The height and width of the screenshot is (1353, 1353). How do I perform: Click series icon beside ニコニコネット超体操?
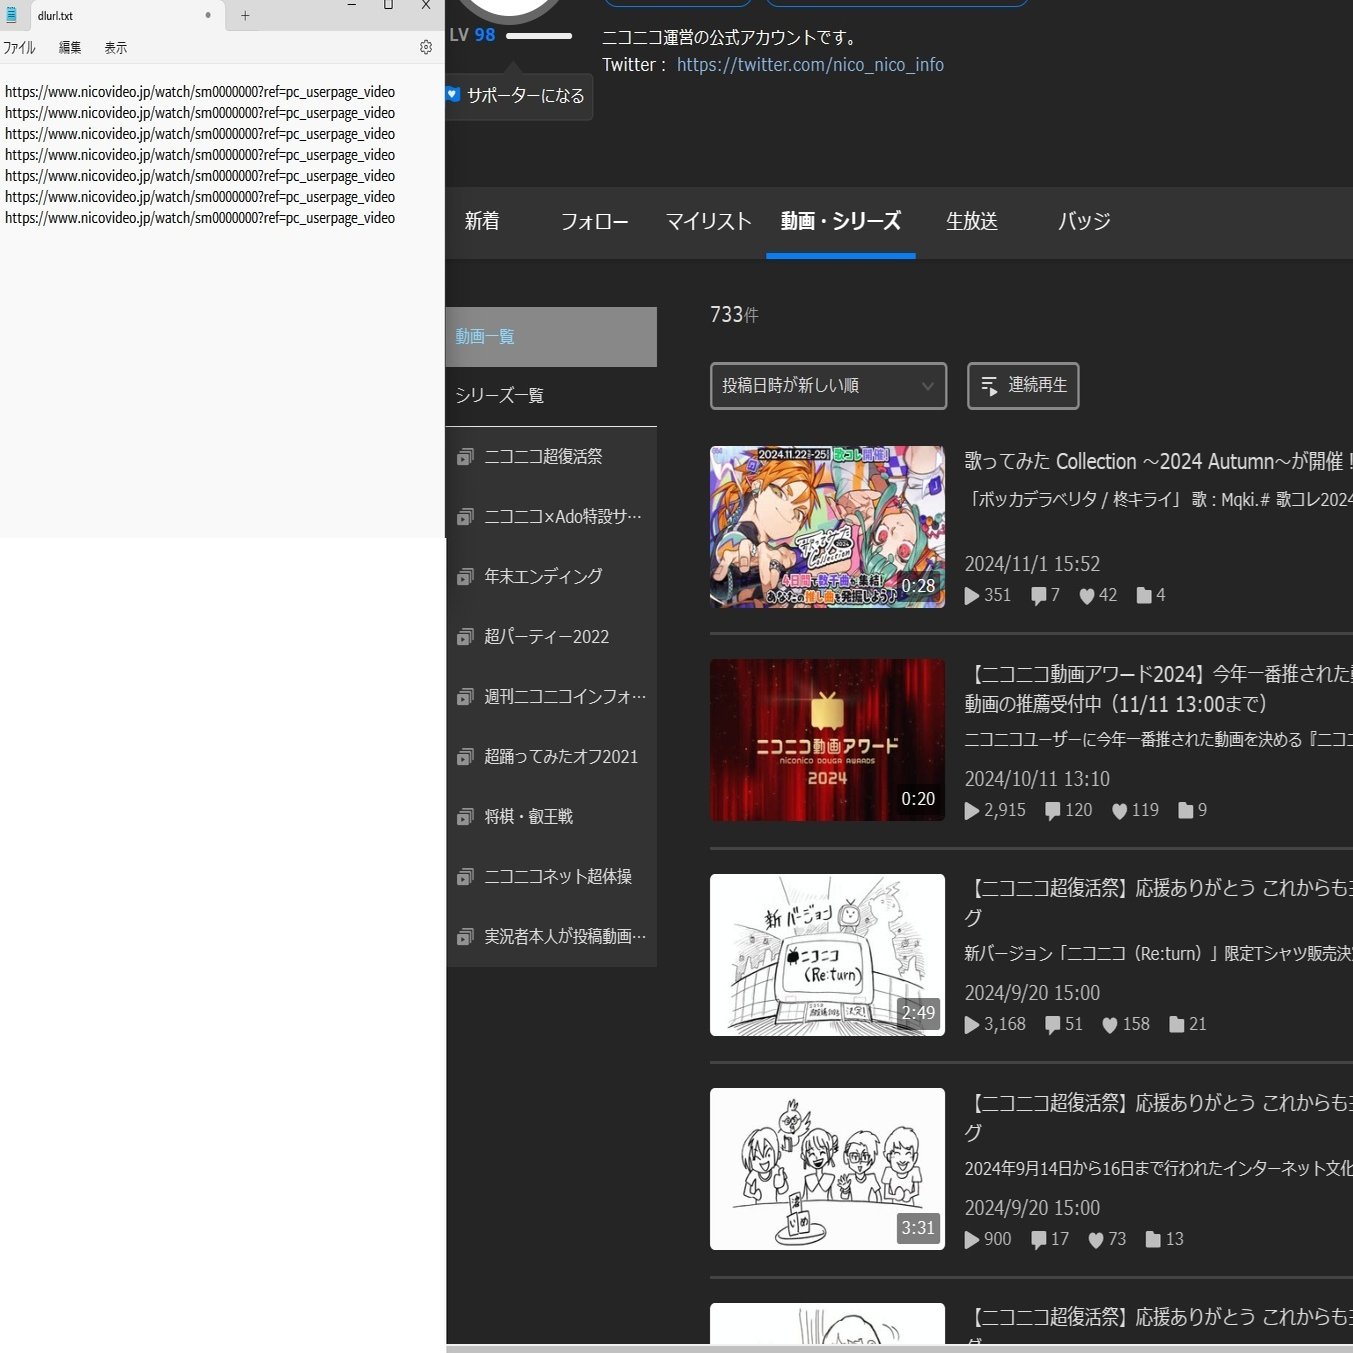[465, 877]
